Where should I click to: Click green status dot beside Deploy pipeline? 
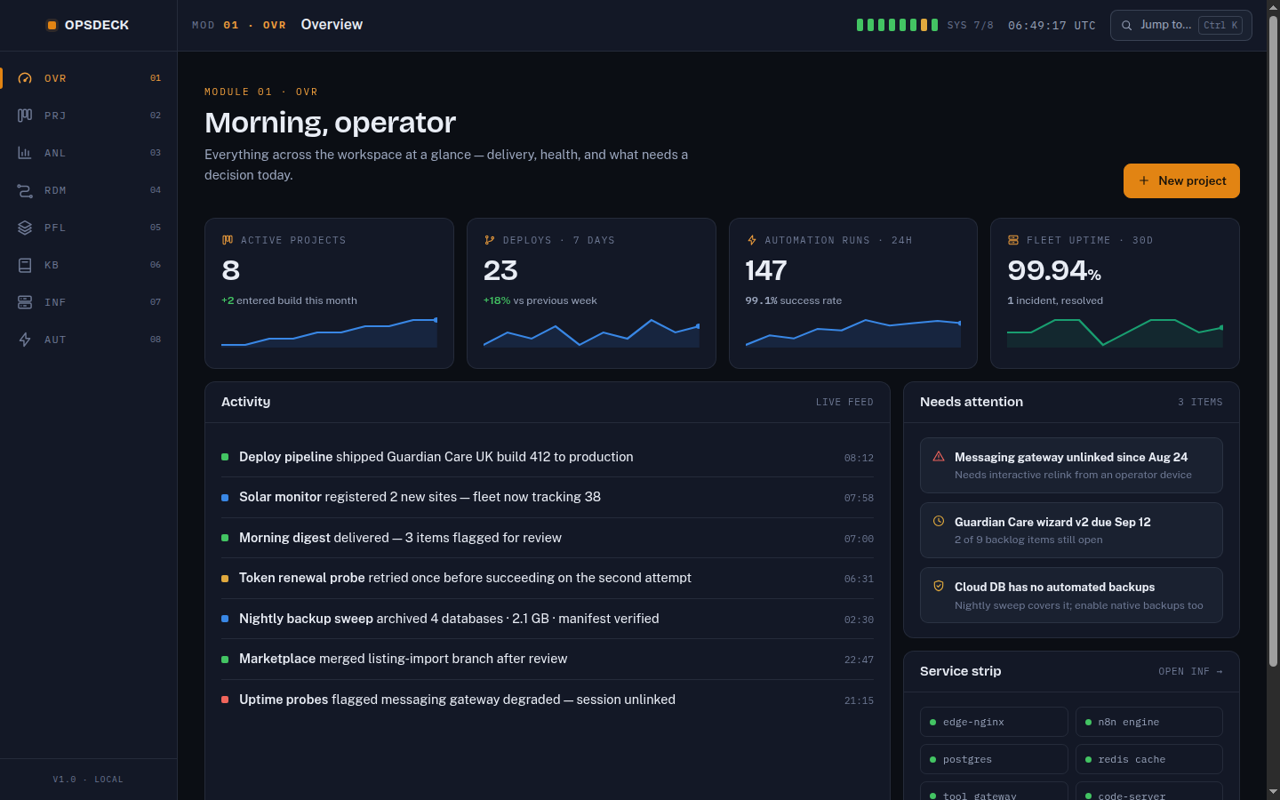225,457
